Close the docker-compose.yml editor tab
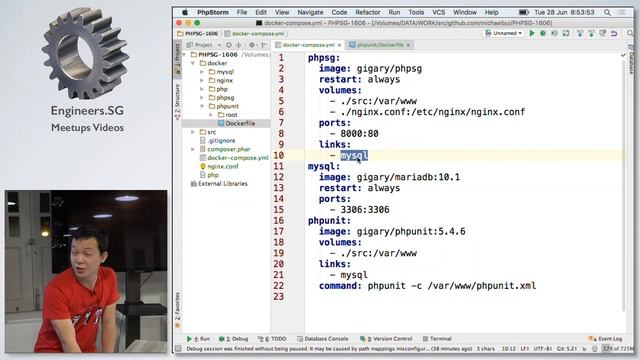640x360 pixels. click(x=339, y=45)
